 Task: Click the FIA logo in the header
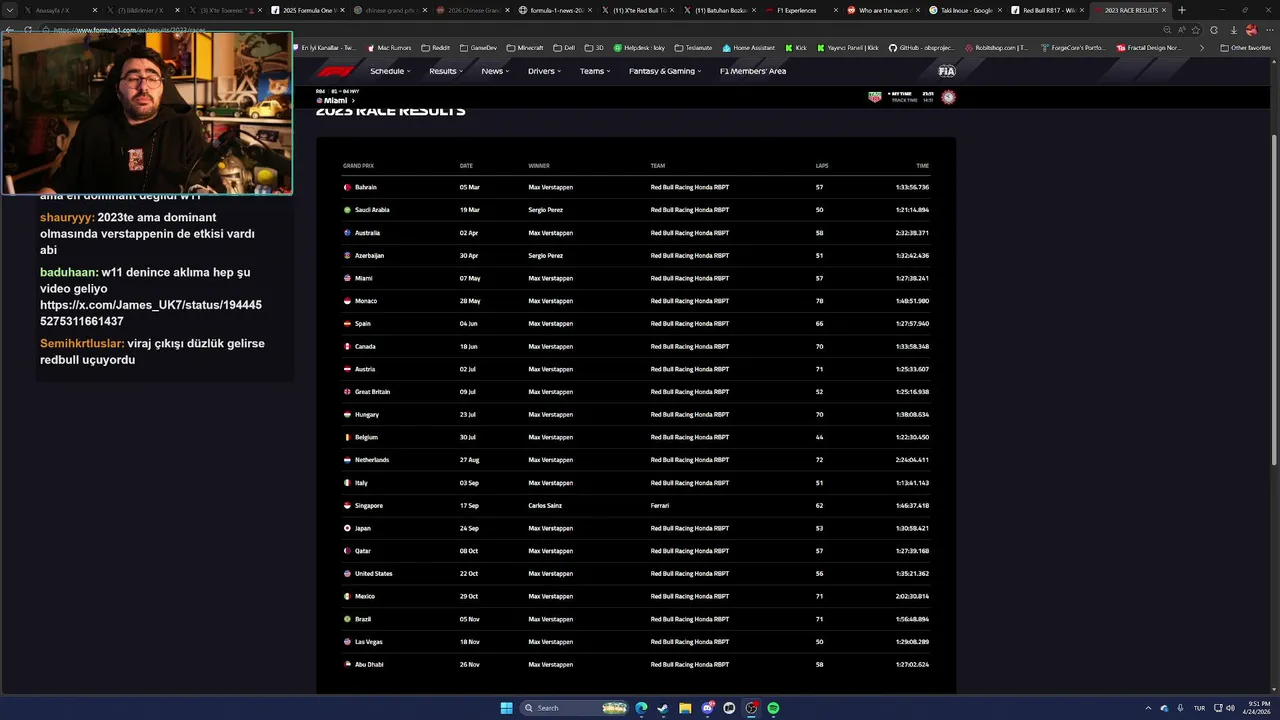point(946,71)
